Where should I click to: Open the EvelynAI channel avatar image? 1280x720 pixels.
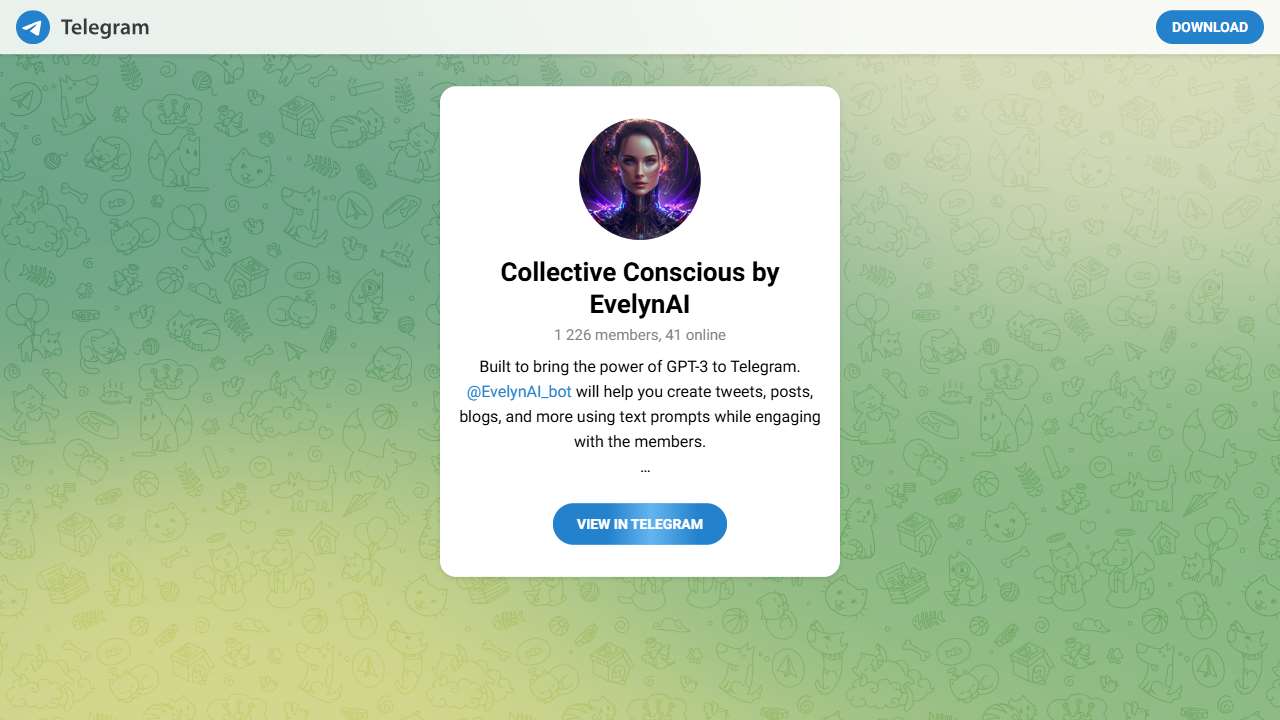point(640,179)
